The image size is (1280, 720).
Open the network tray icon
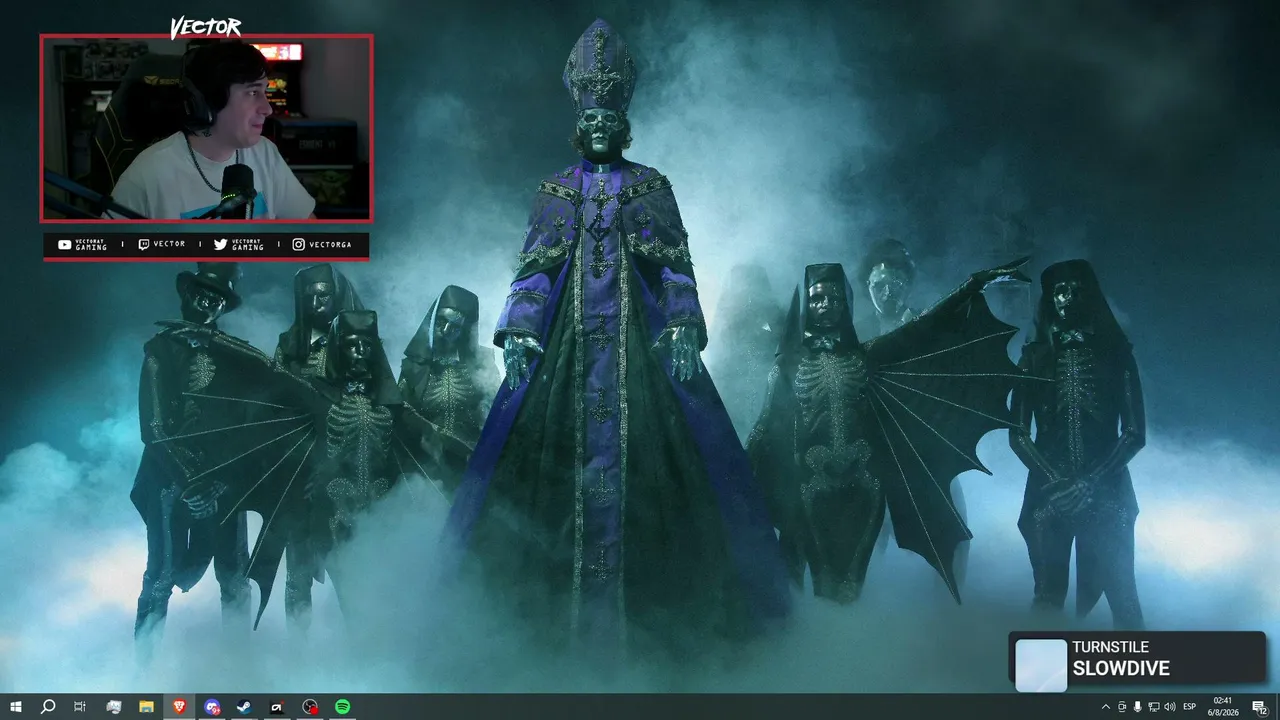tap(1153, 707)
